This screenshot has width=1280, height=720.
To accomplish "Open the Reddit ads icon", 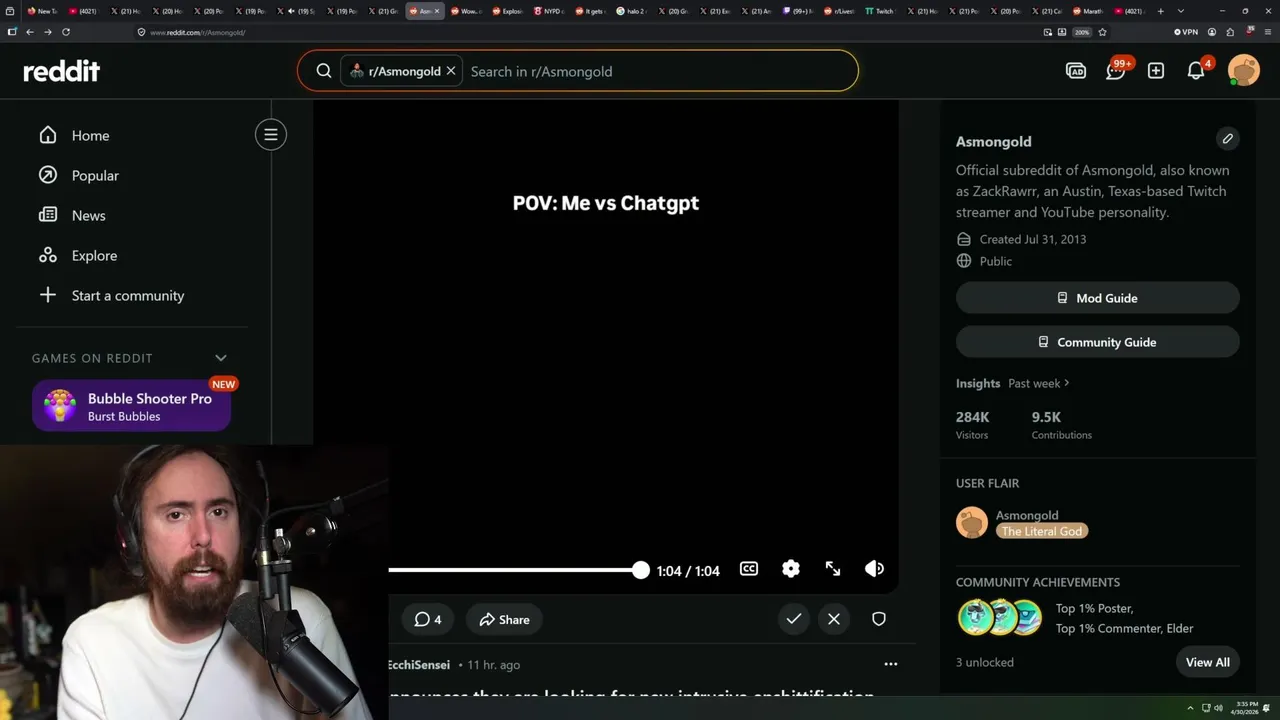I will [1076, 71].
